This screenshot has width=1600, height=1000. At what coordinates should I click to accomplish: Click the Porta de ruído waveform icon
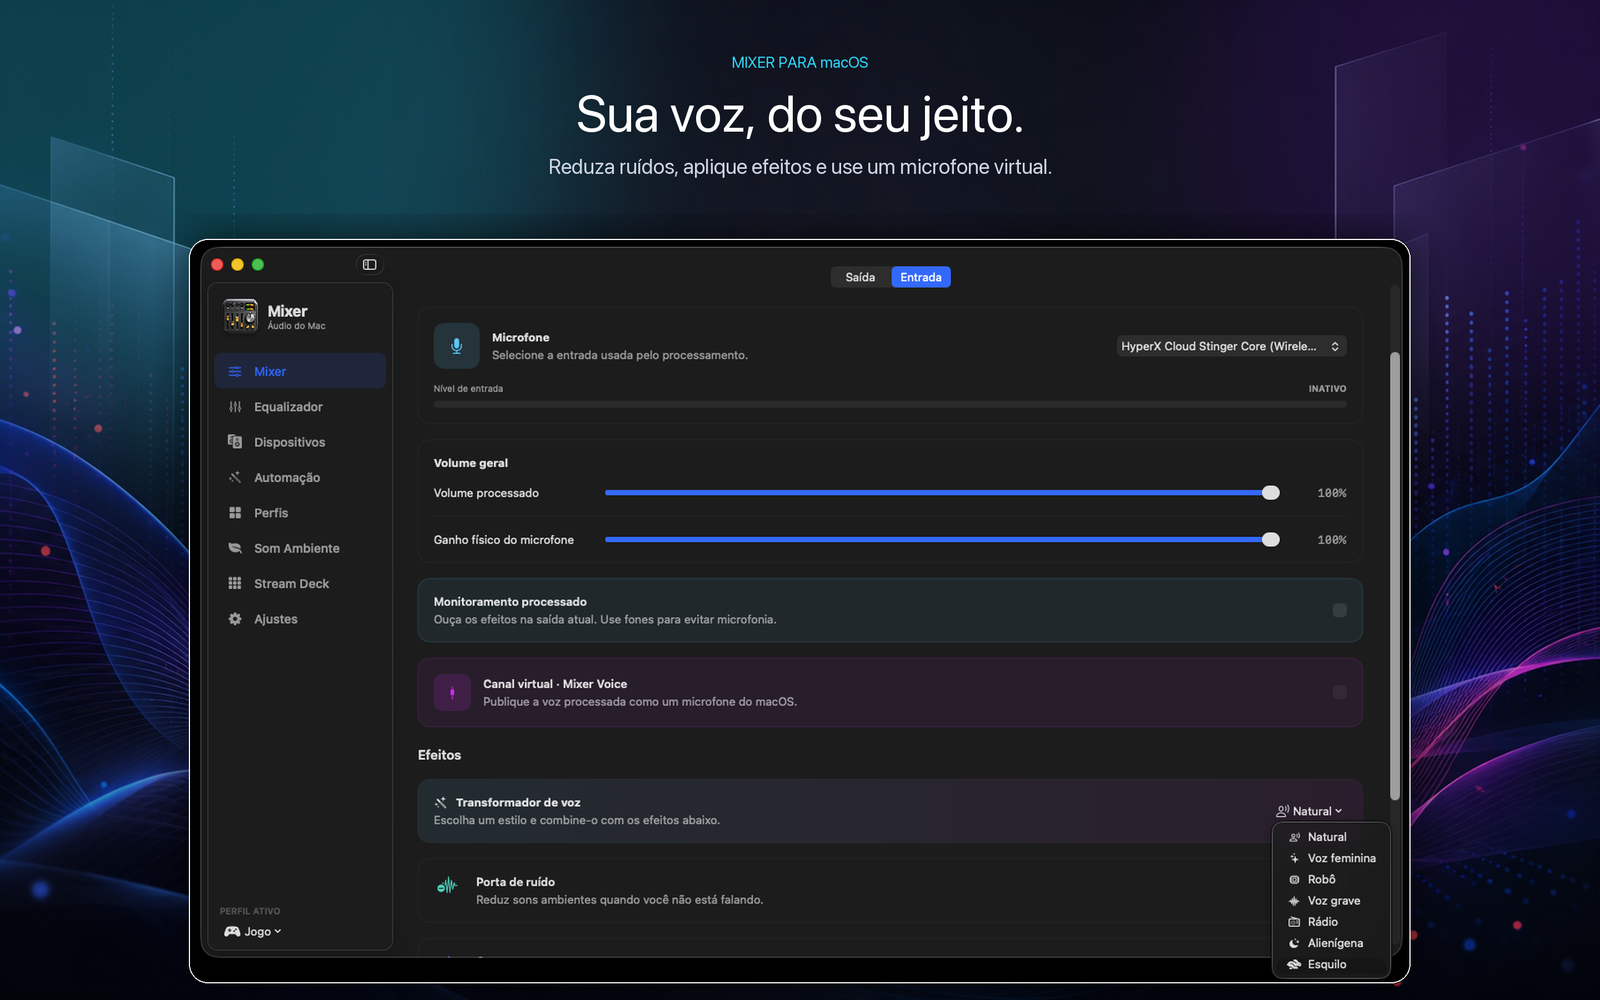pyautogui.click(x=447, y=885)
